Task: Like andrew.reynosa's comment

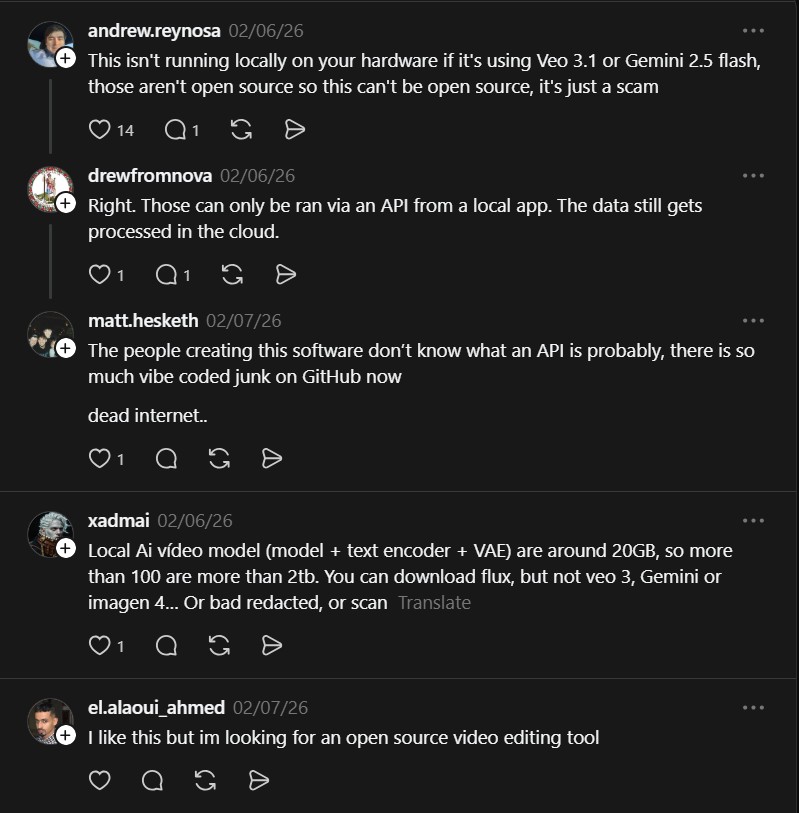Action: point(99,130)
